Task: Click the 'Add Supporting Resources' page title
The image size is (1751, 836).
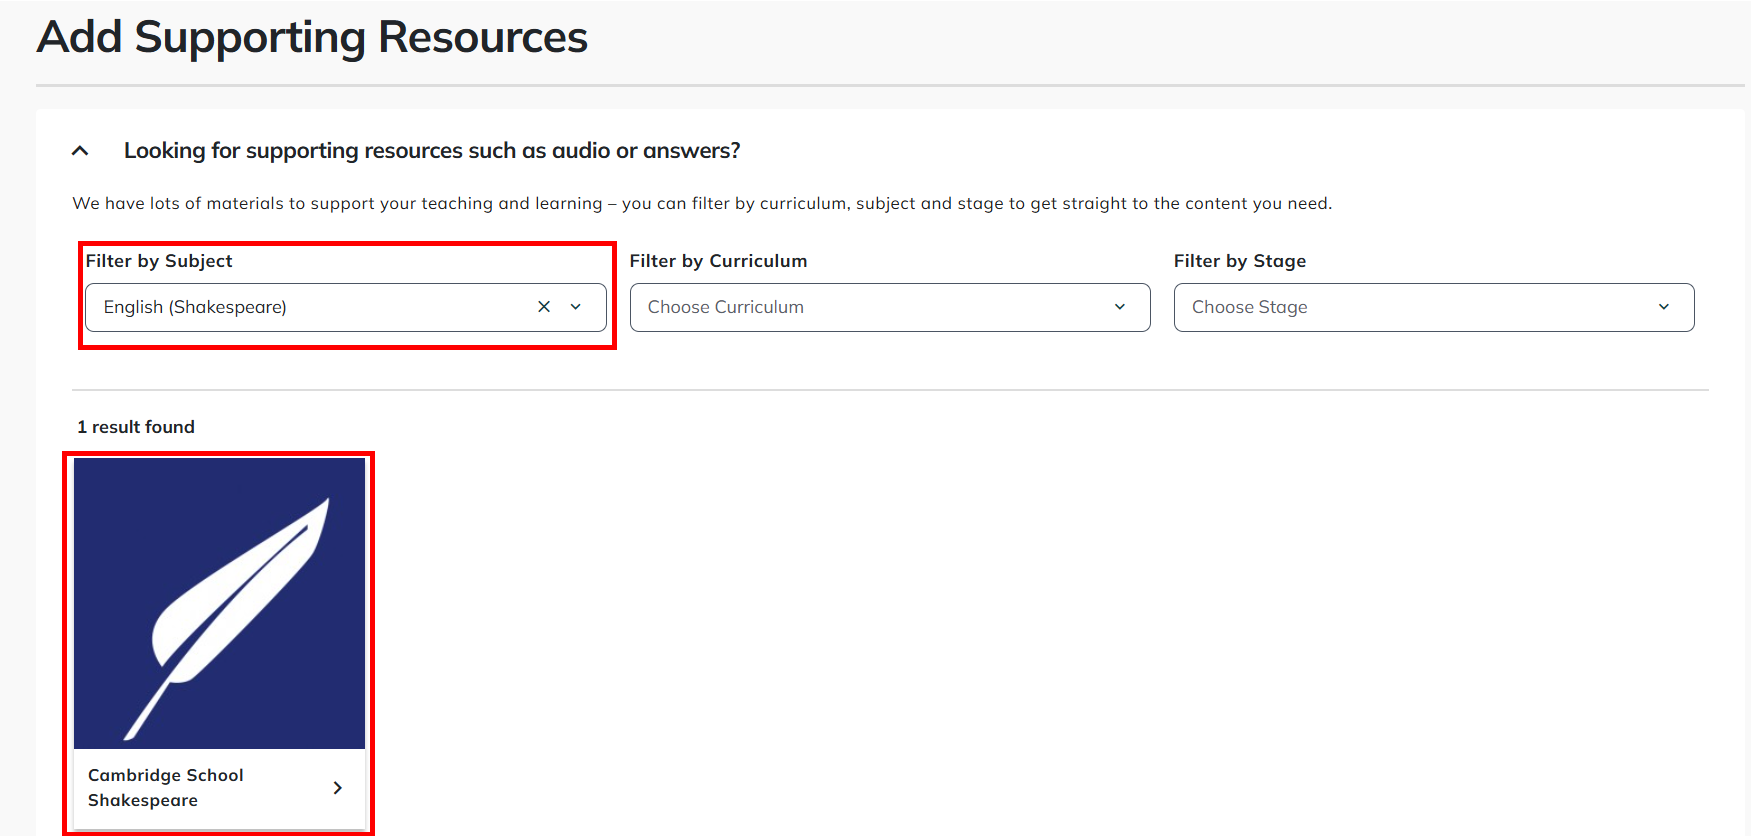Action: 312,37
